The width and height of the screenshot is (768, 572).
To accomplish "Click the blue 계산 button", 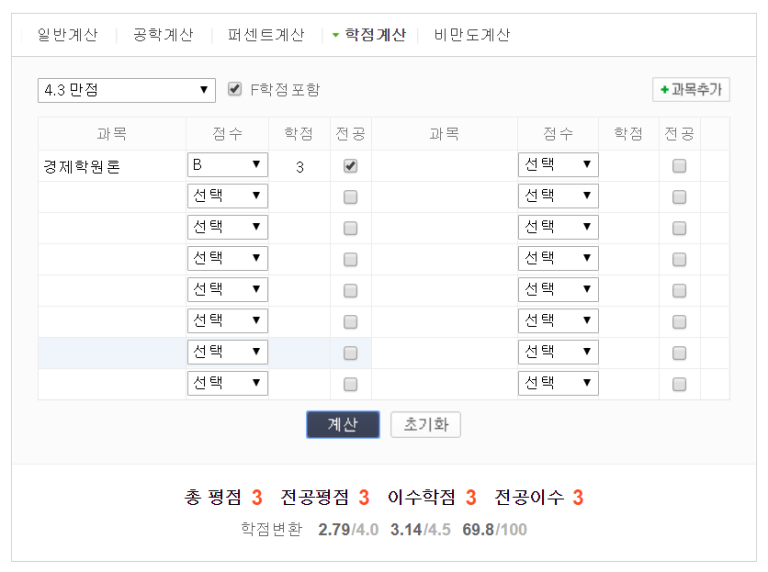I will click(343, 424).
